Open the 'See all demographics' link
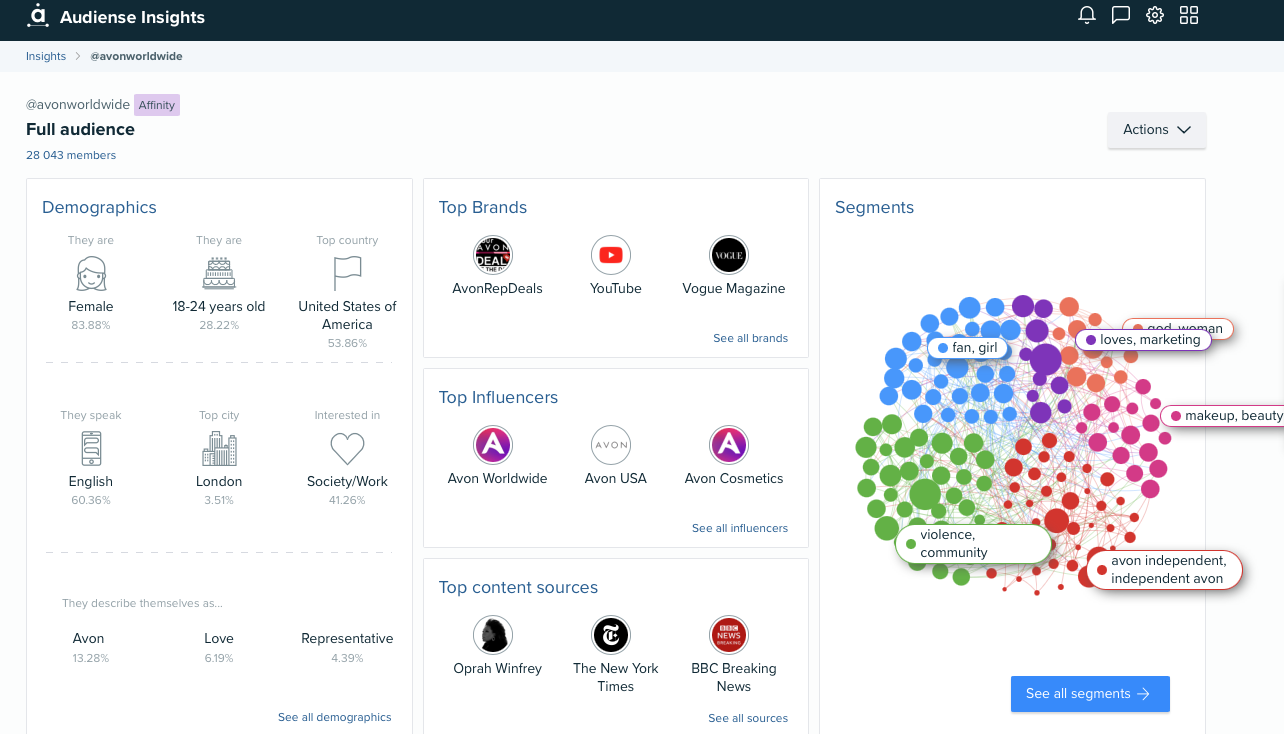 coord(334,717)
